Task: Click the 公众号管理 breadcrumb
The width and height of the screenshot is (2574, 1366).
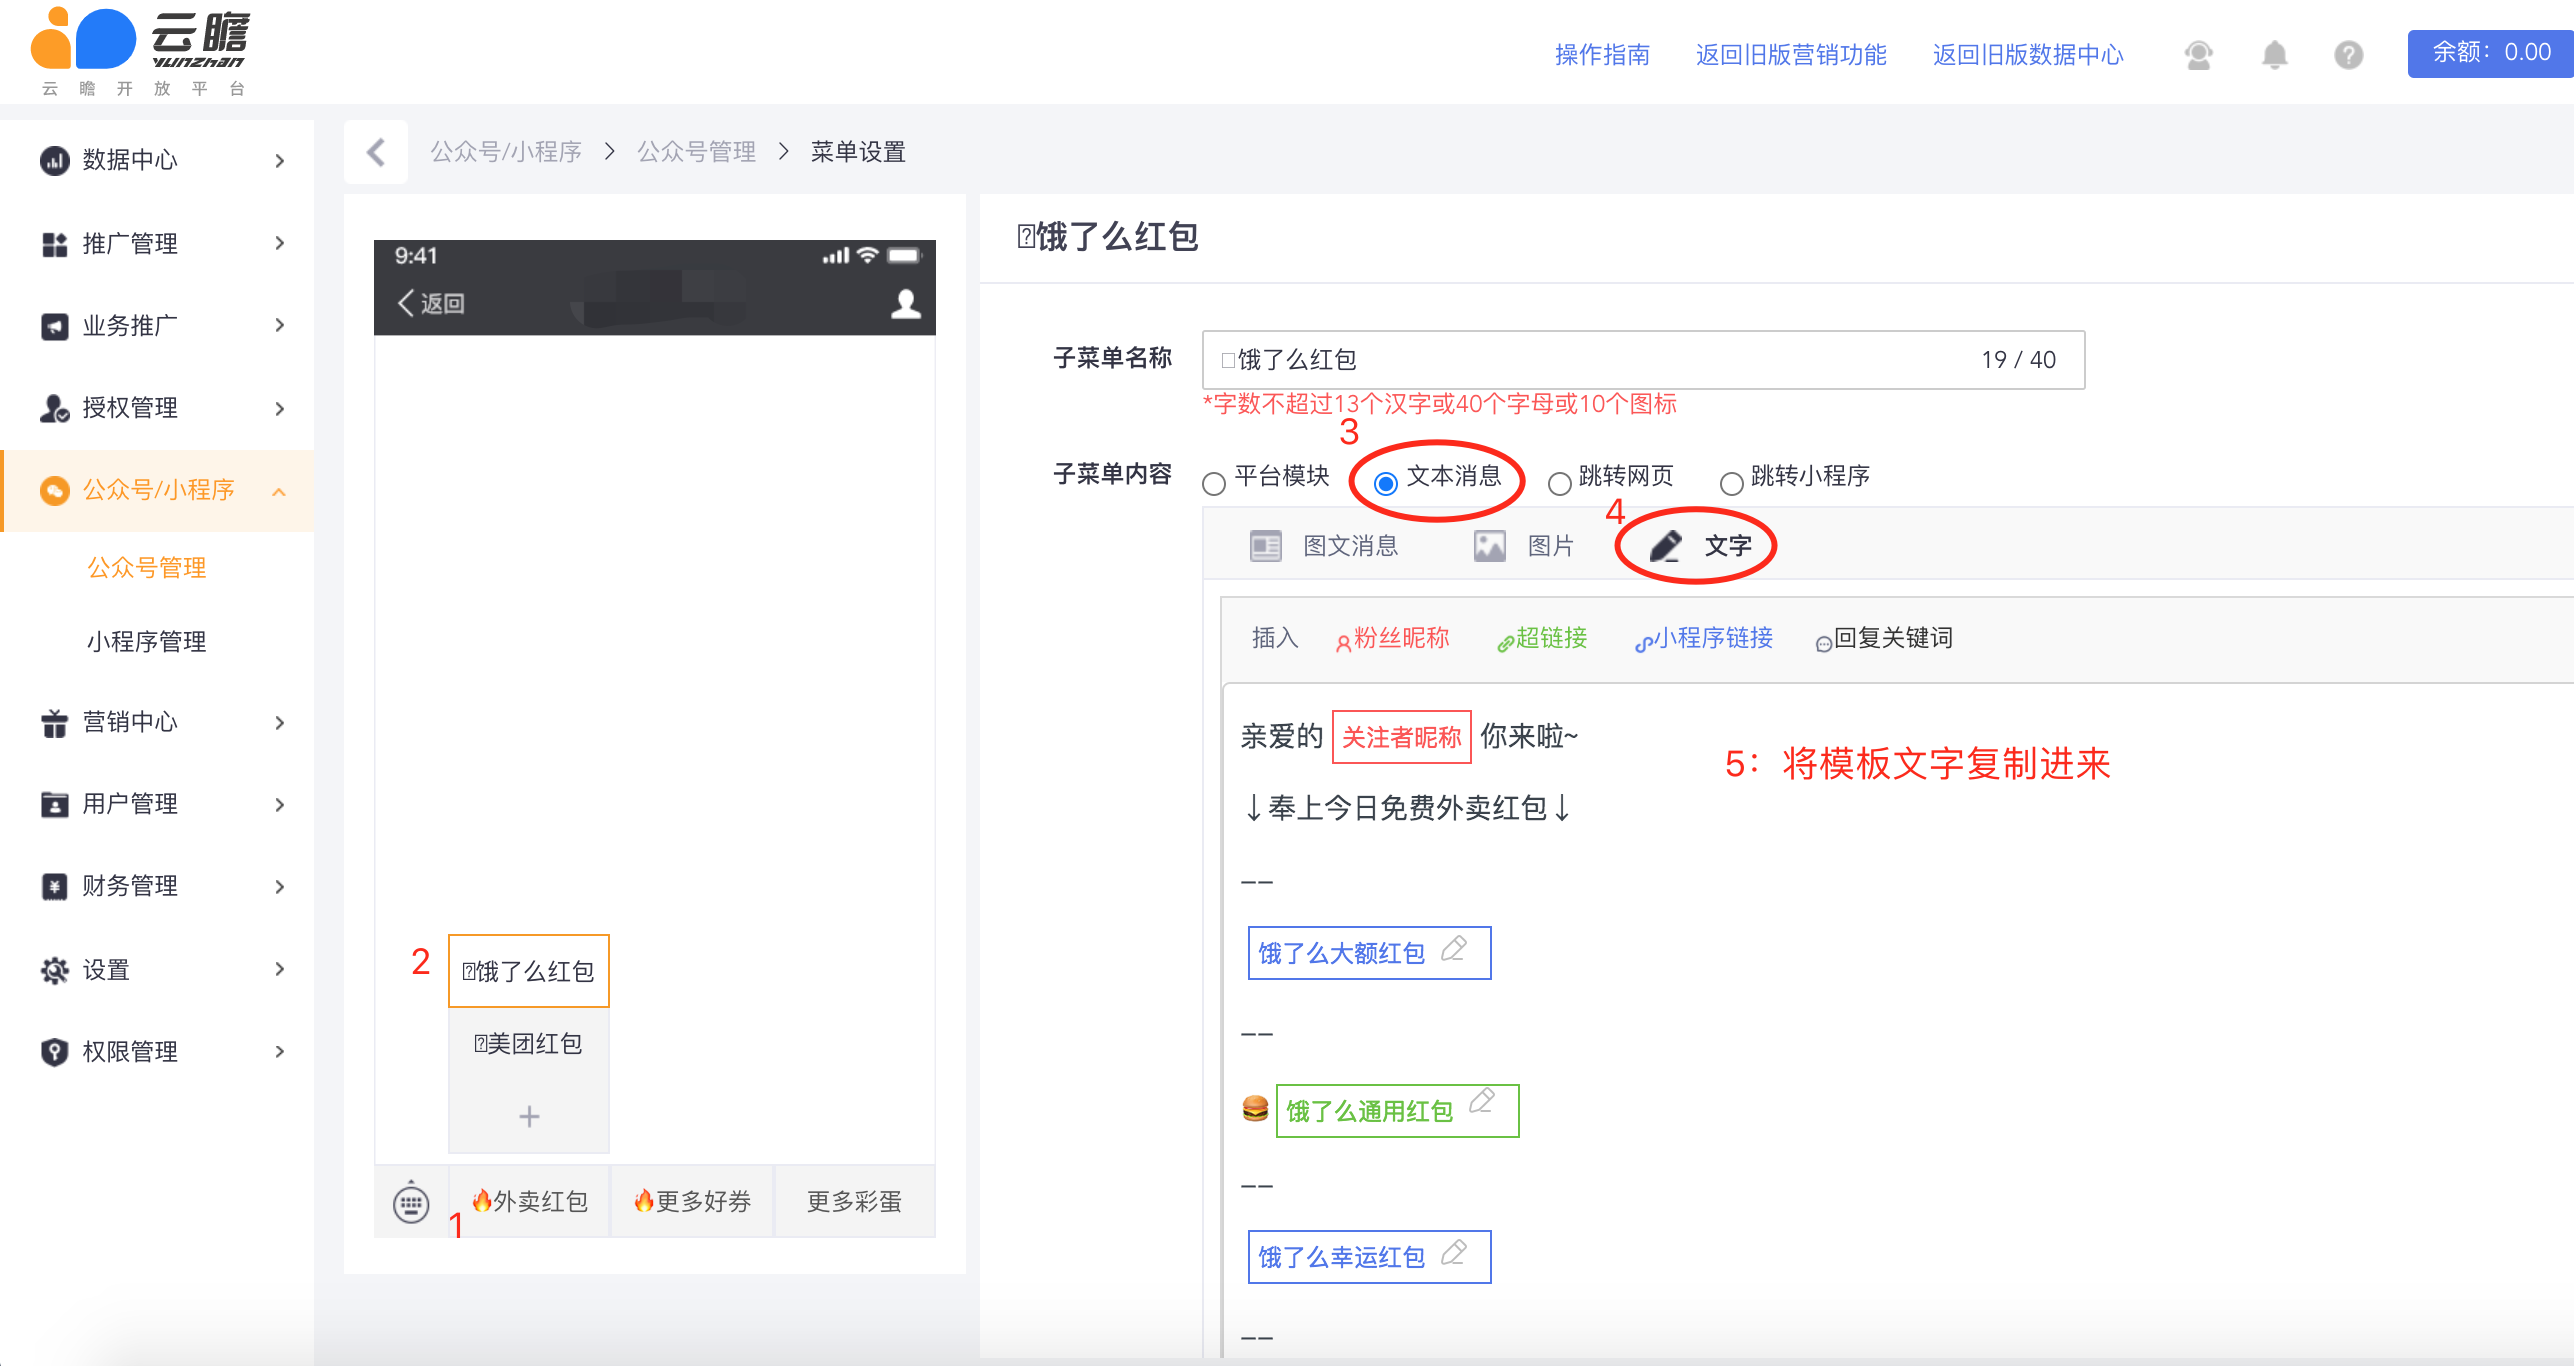Action: point(697,152)
